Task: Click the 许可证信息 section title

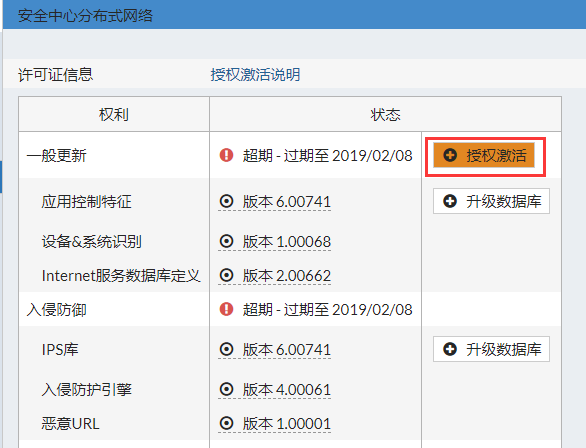Action: [x=55, y=74]
